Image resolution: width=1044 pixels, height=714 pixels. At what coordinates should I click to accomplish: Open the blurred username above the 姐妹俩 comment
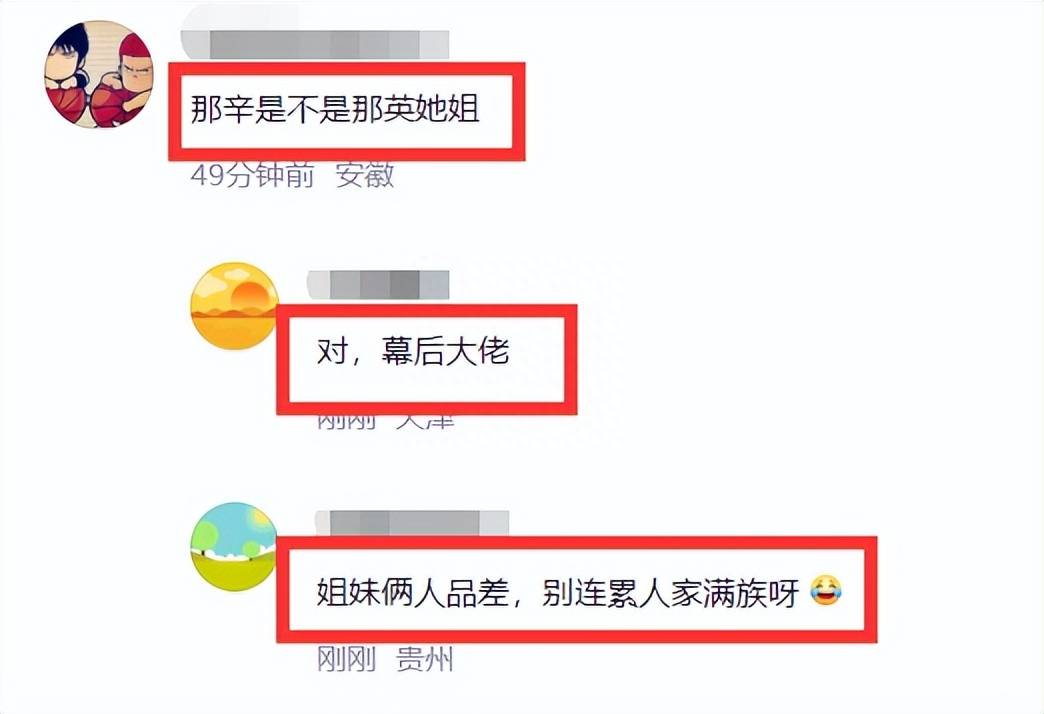coord(412,524)
